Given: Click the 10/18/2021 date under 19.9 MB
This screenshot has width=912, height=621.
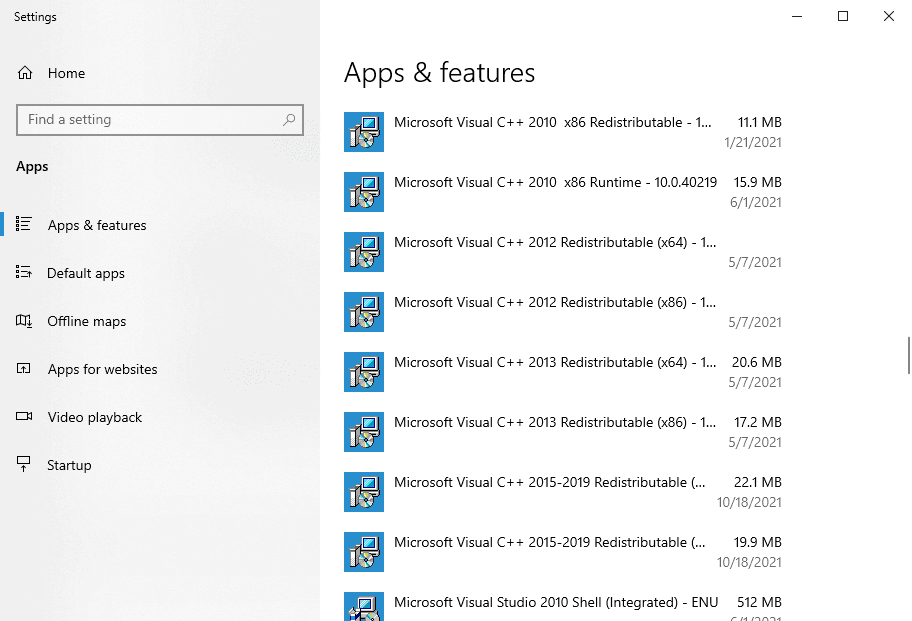Looking at the screenshot, I should coord(749,562).
